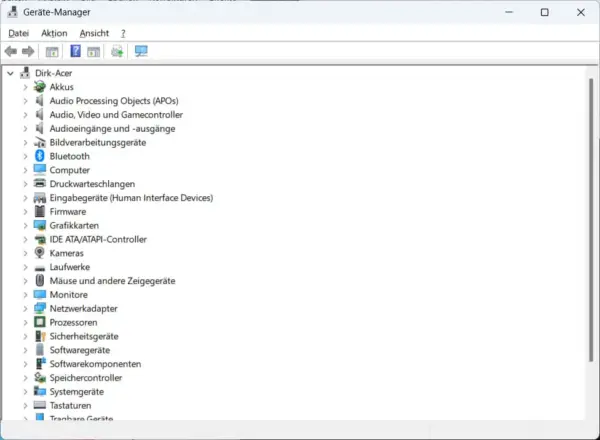Expand Audio Processing Objects (APOs)

coord(25,101)
